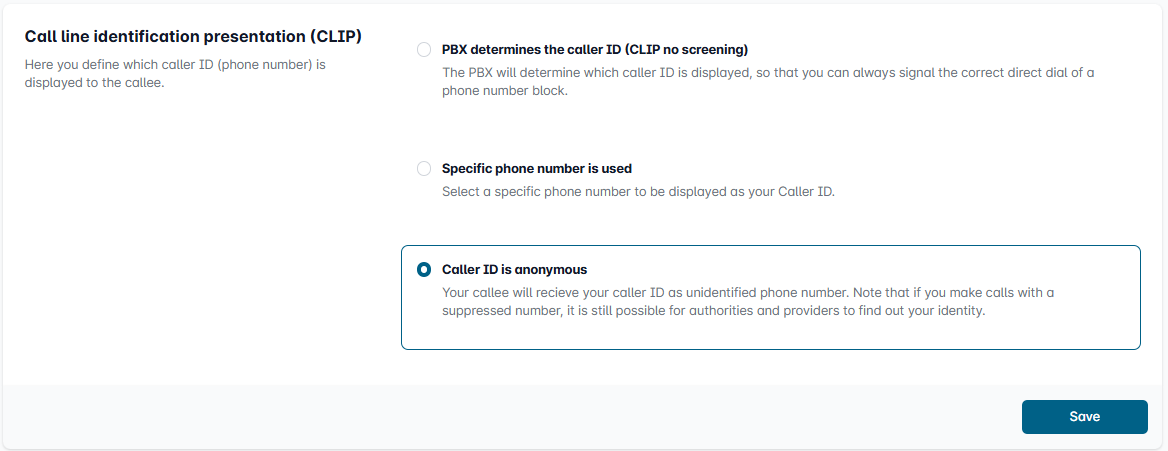Click the "Select a specific phone number" description text
Viewport: 1168px width, 451px height.
637,191
